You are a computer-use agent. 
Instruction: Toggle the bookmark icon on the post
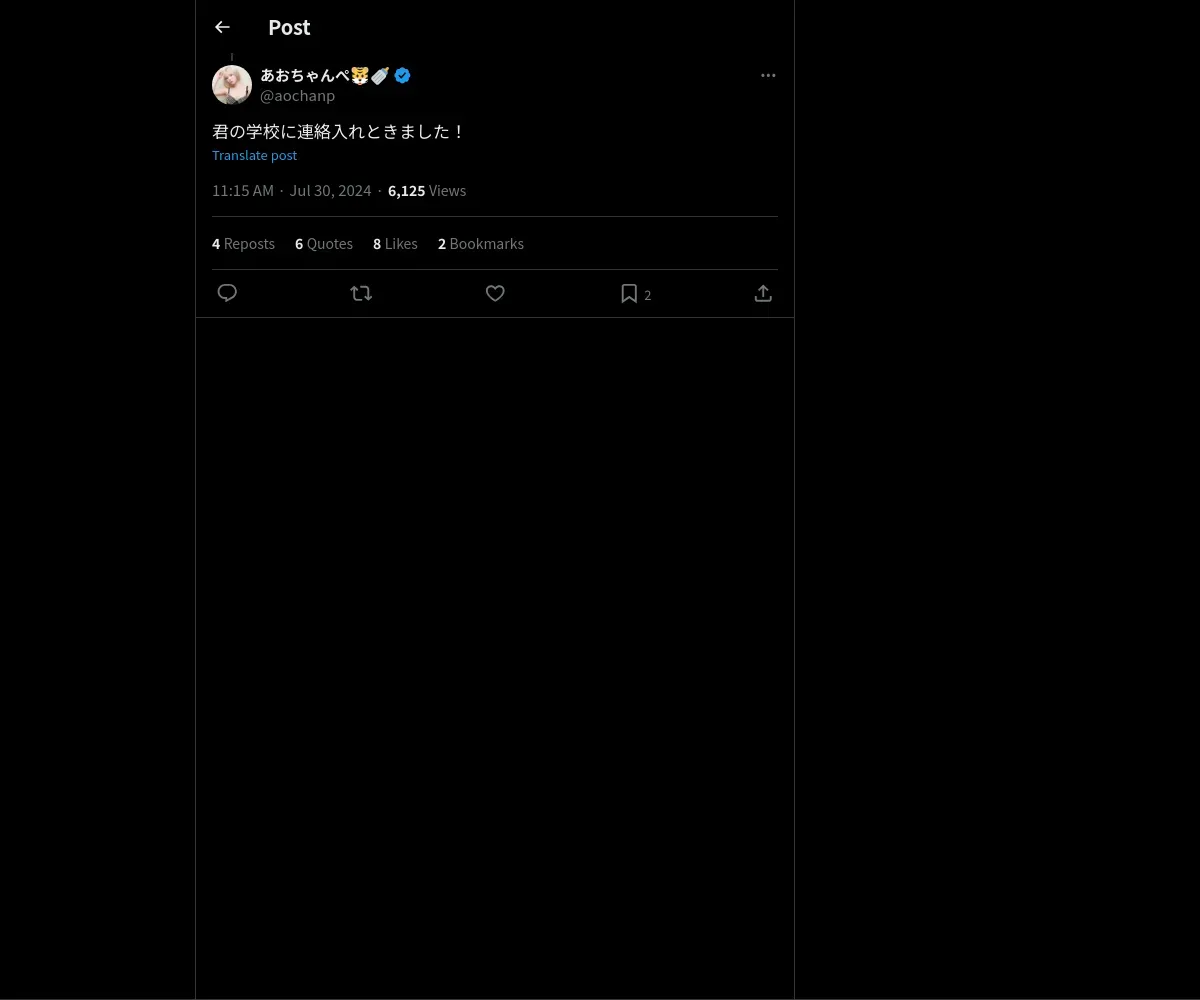(629, 293)
